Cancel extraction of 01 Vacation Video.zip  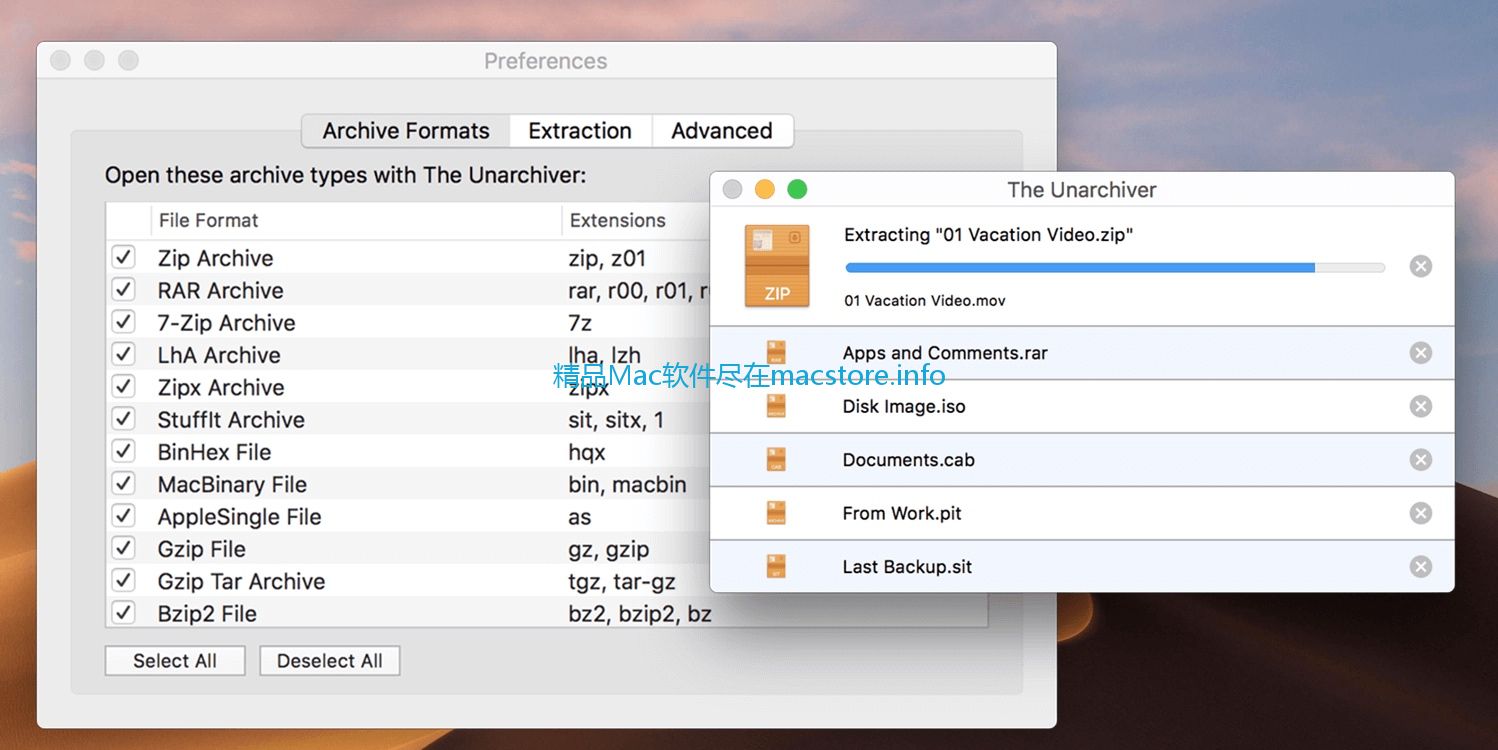click(1420, 266)
